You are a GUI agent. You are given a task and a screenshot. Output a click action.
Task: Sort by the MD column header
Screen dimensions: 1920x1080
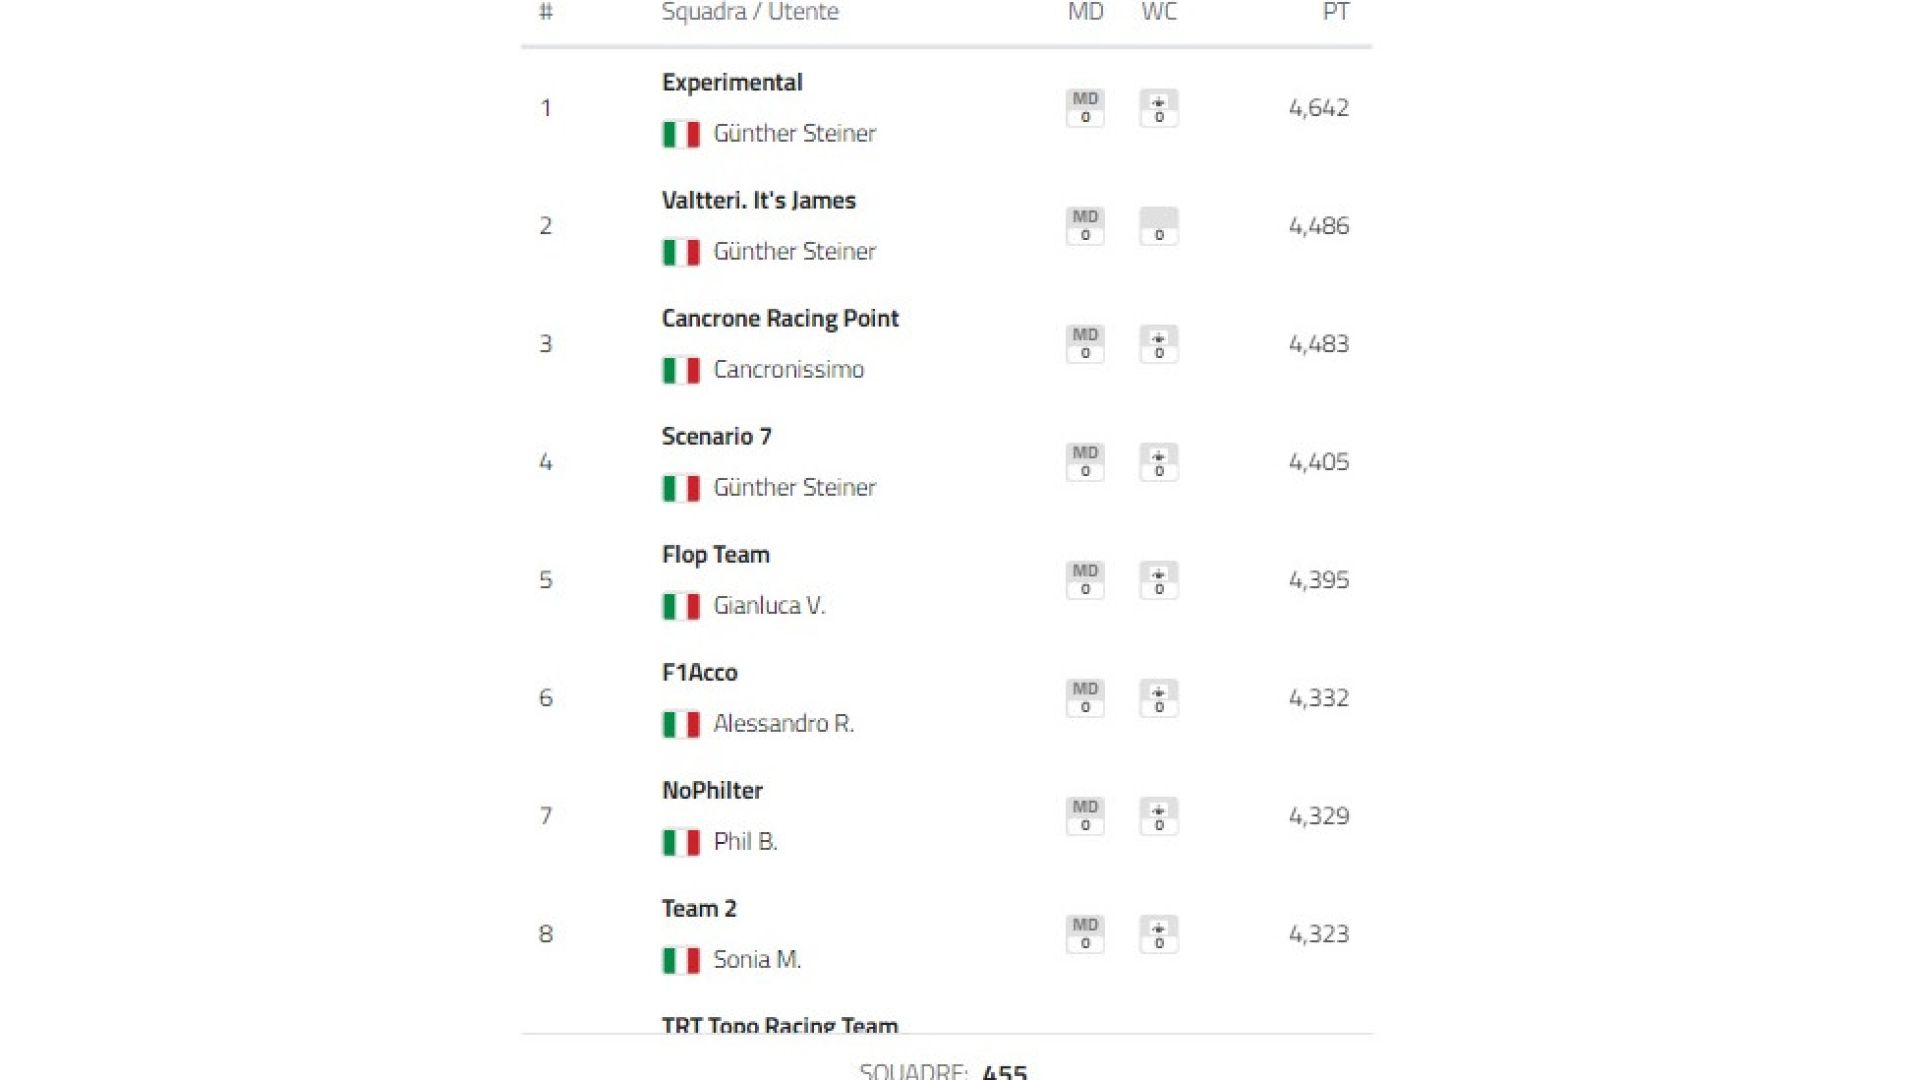pos(1085,12)
